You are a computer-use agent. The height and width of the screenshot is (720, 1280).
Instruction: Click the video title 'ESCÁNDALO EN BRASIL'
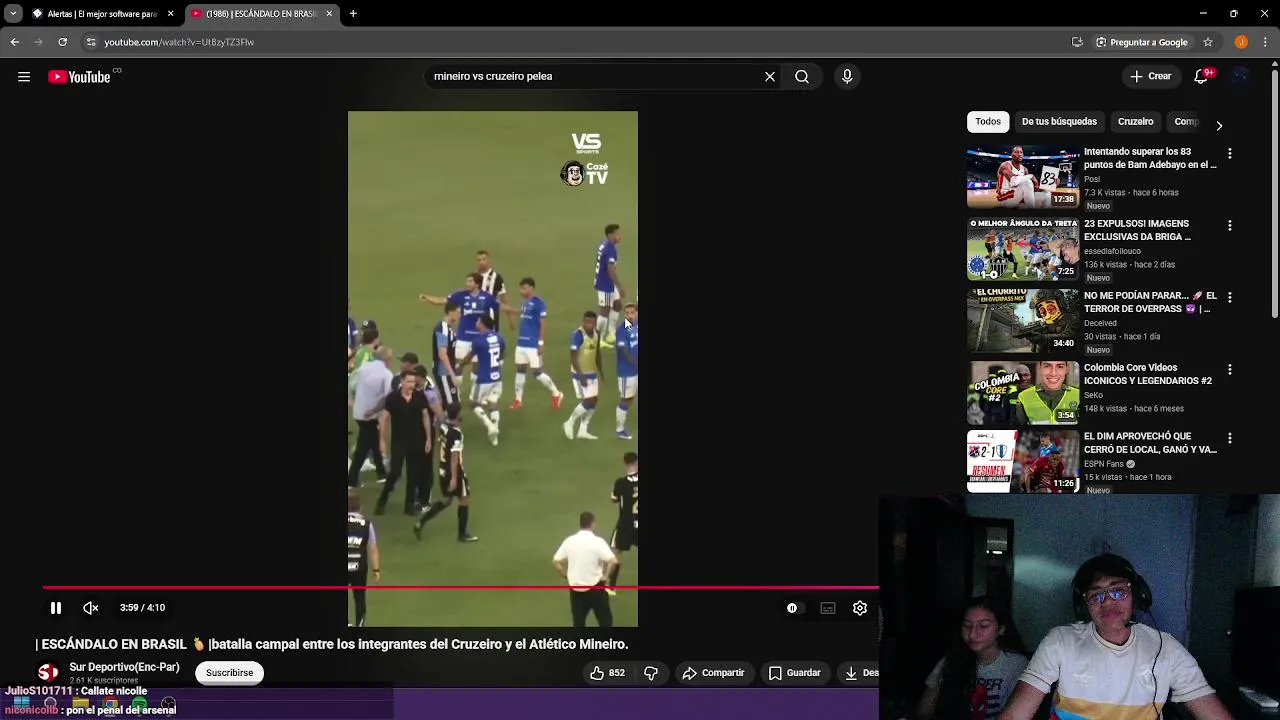tap(332, 644)
